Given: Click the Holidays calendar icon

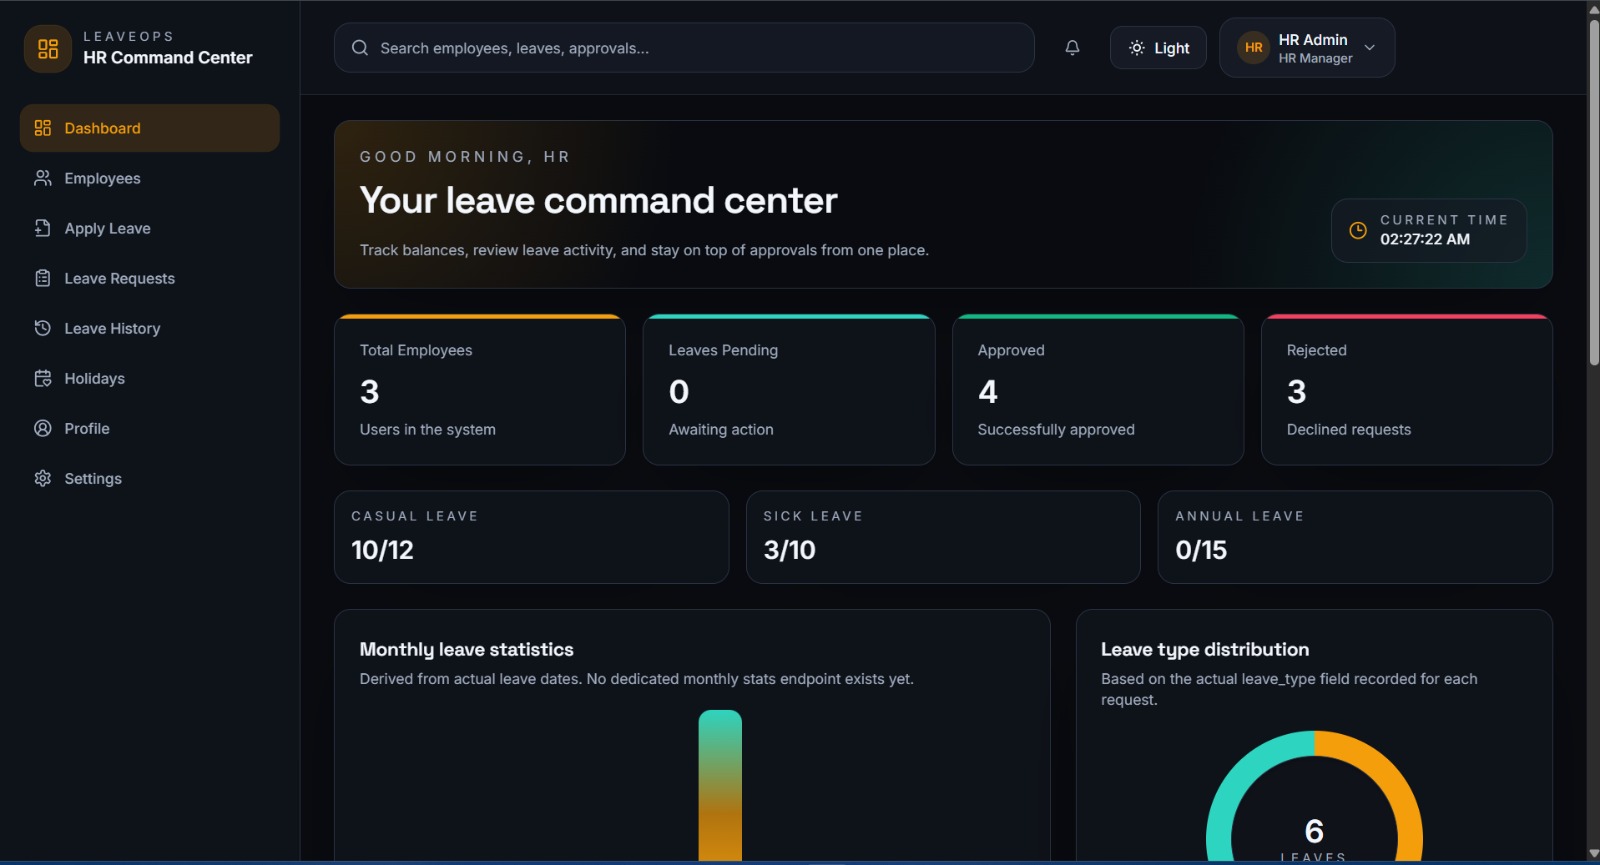Looking at the screenshot, I should 42,378.
